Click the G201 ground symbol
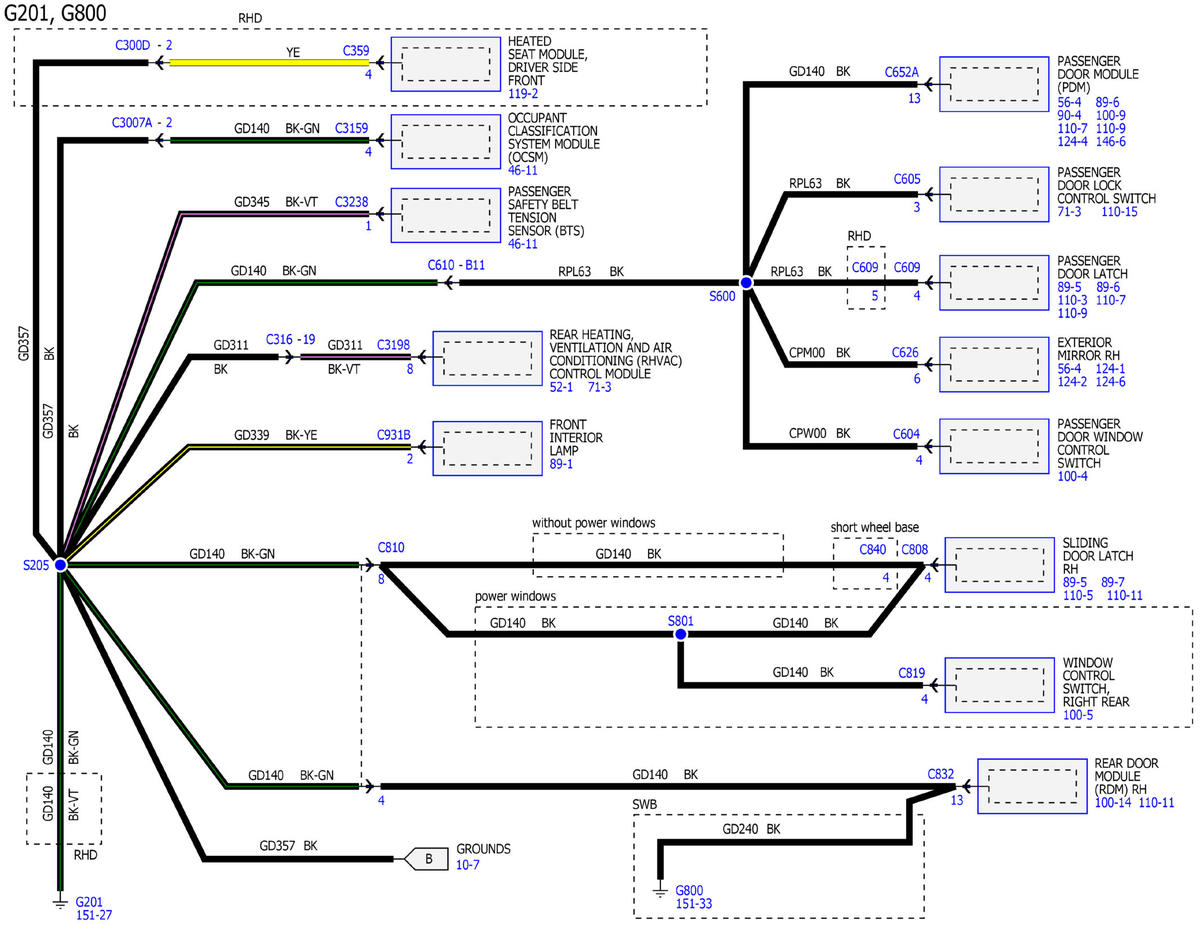 click(60, 901)
